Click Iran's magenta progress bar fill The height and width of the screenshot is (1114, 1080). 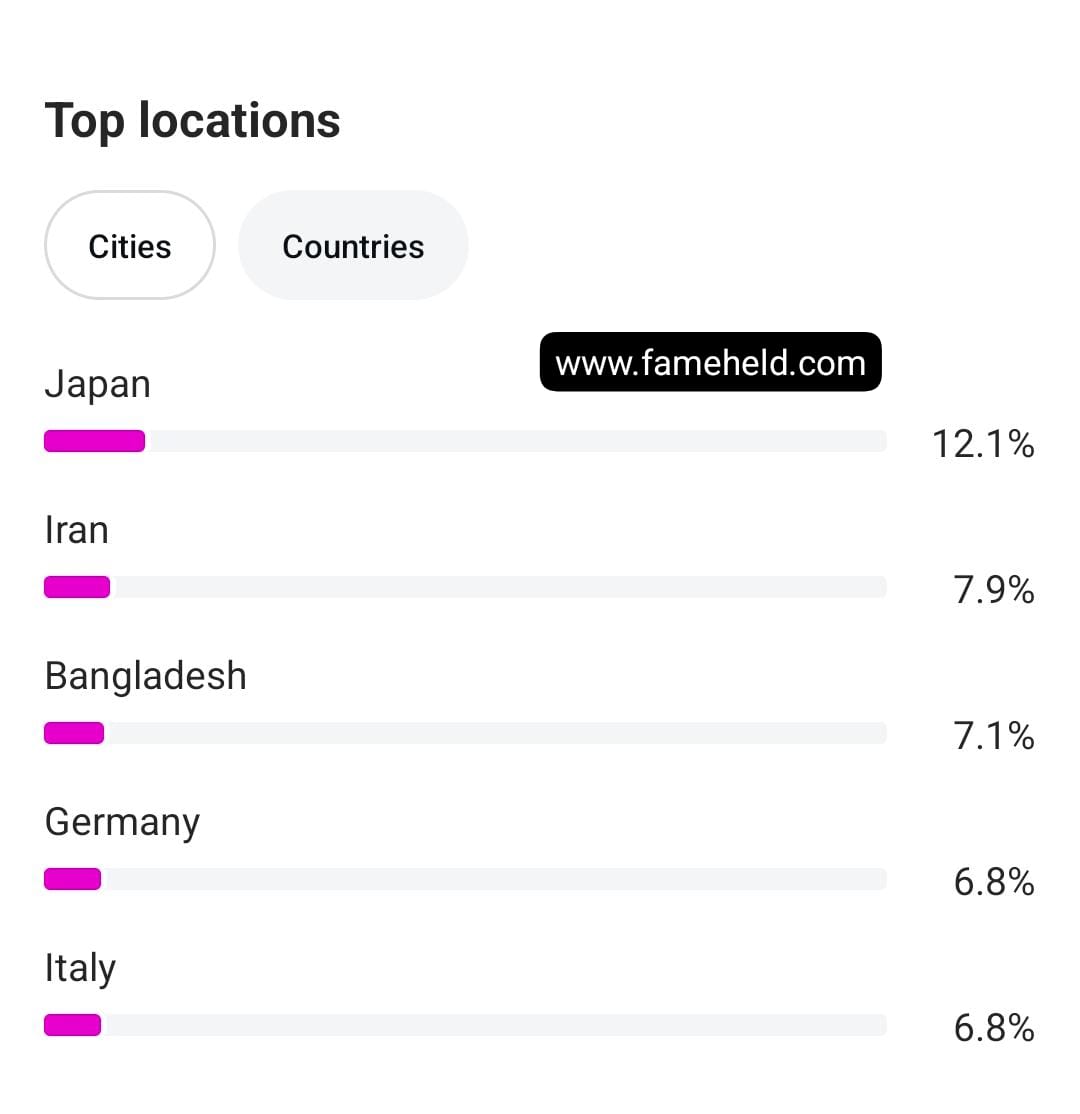pyautogui.click(x=77, y=587)
